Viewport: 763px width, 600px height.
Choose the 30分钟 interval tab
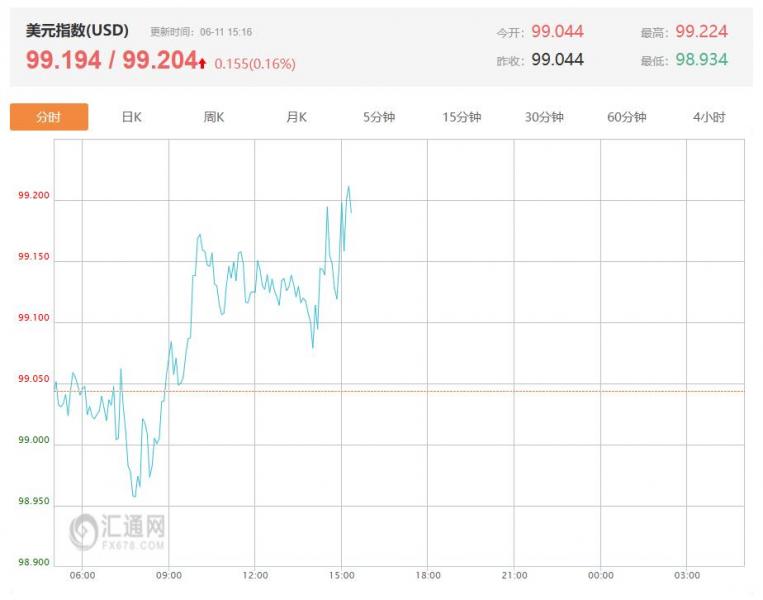(x=544, y=117)
